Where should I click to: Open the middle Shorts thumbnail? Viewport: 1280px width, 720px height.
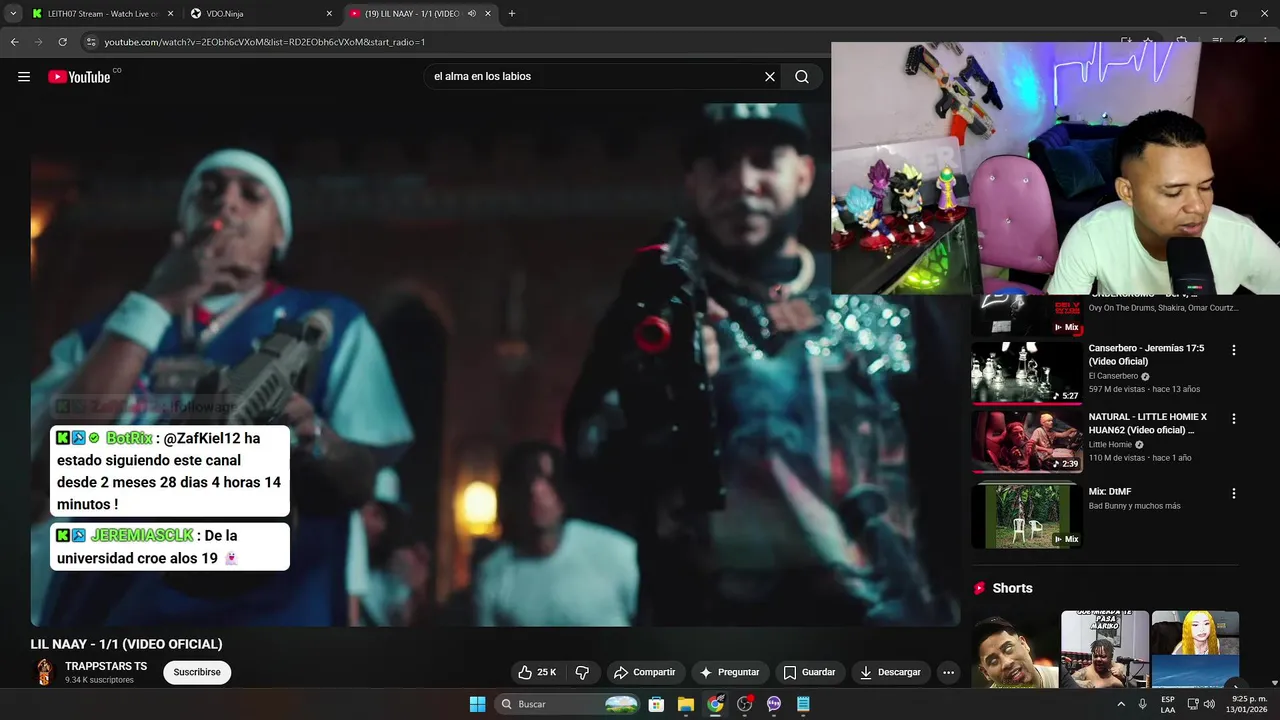click(1105, 649)
